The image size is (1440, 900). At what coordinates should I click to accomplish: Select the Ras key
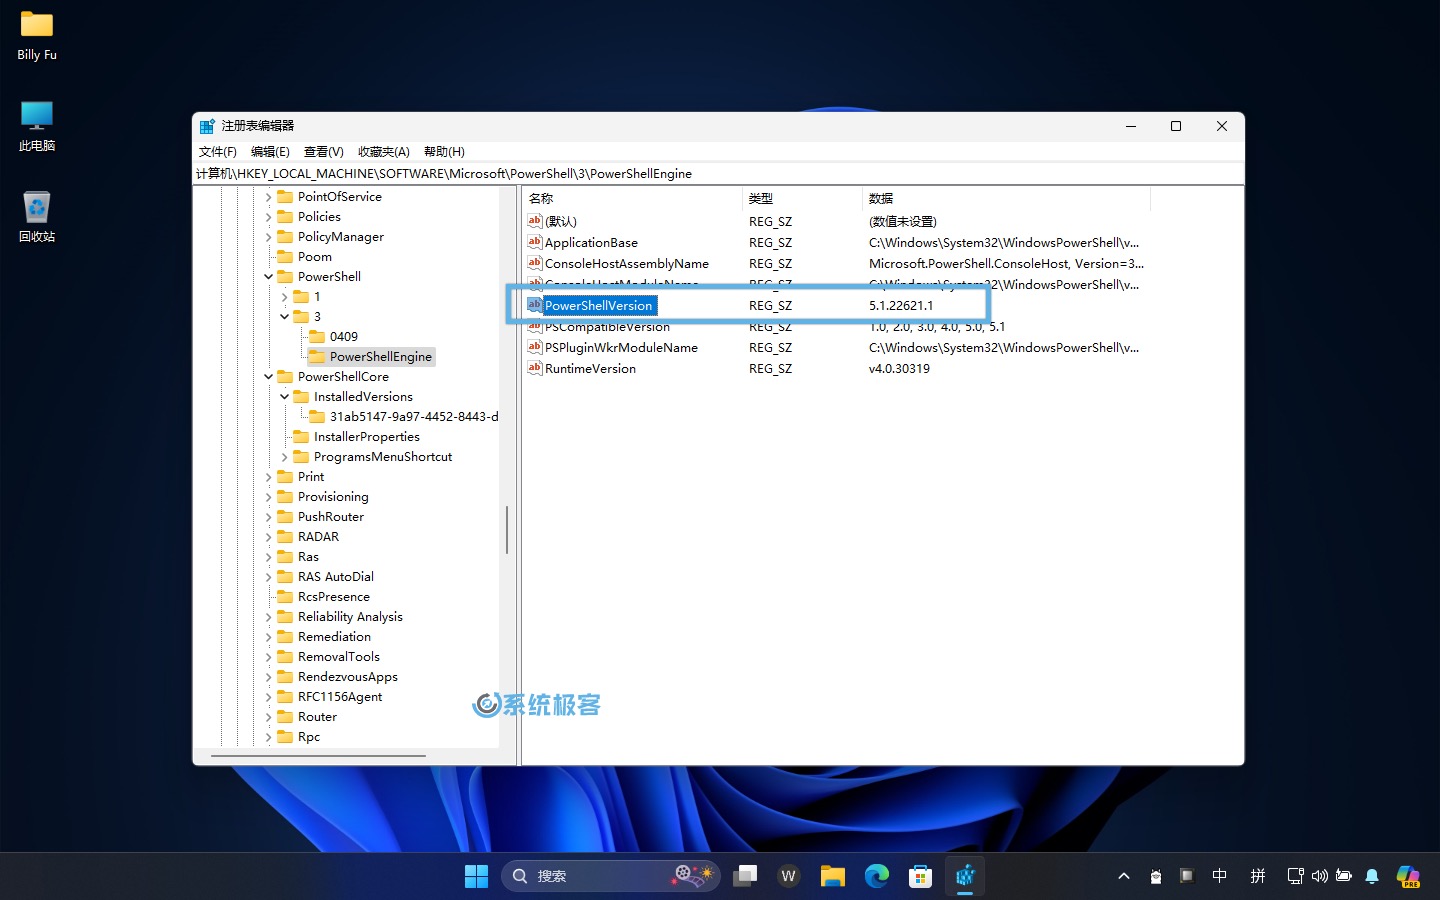[x=308, y=557]
